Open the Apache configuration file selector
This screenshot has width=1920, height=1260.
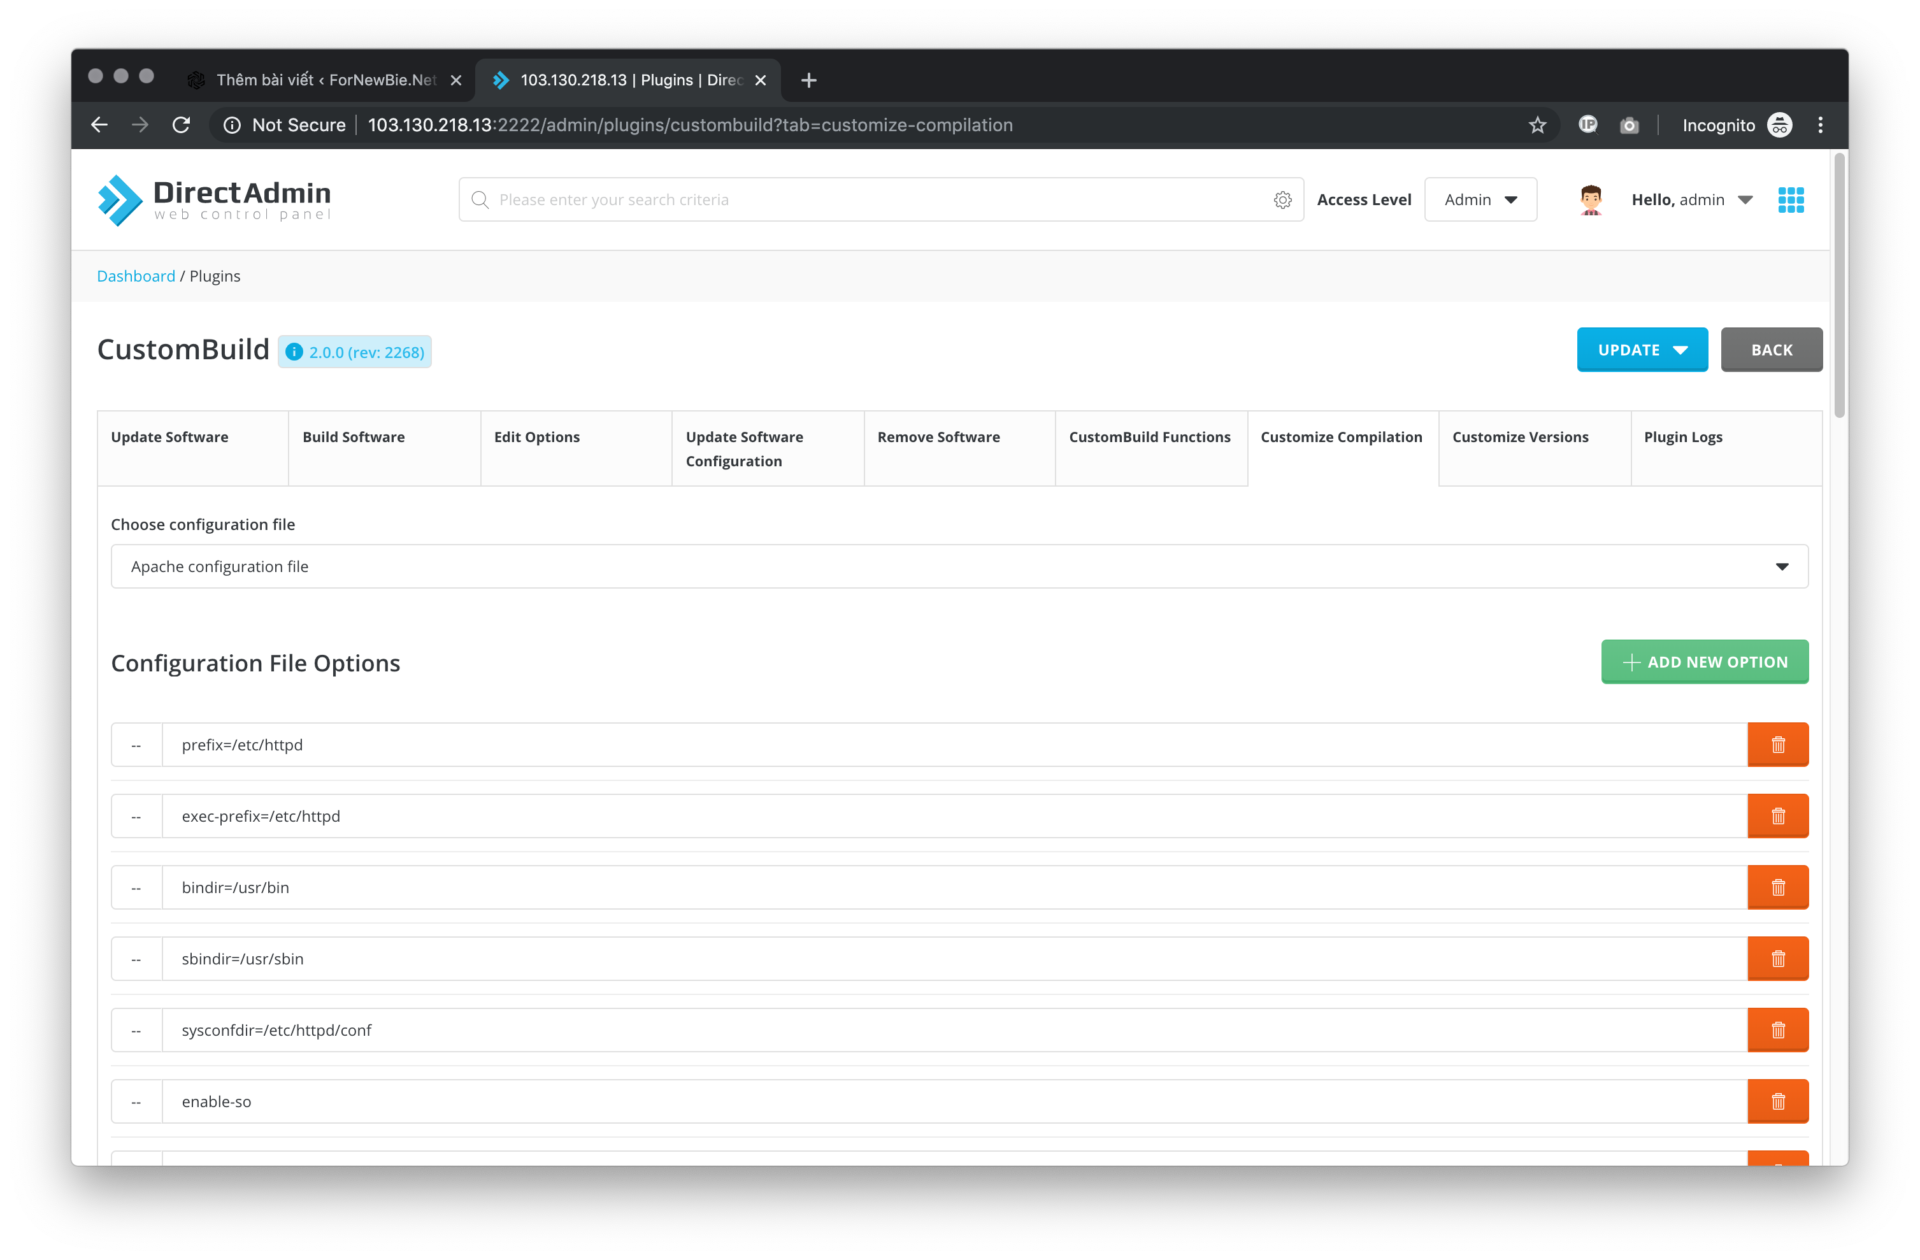click(959, 567)
